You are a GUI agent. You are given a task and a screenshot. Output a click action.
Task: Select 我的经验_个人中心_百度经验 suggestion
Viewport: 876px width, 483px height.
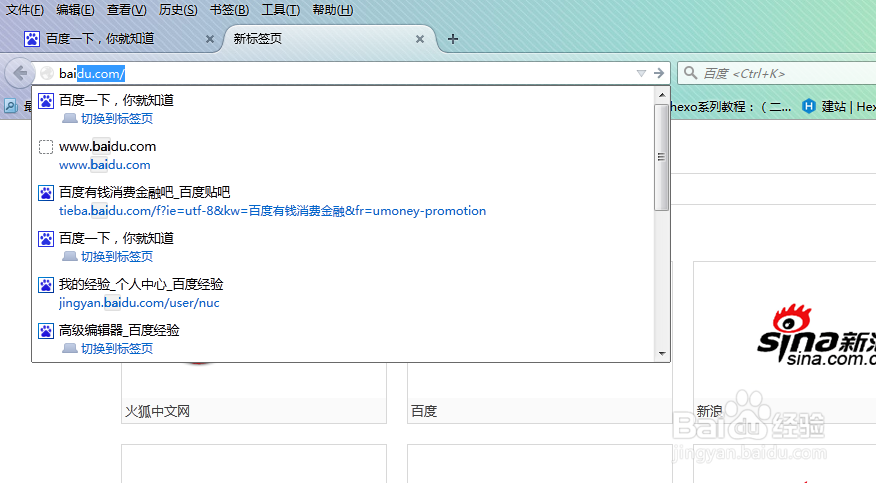click(141, 284)
